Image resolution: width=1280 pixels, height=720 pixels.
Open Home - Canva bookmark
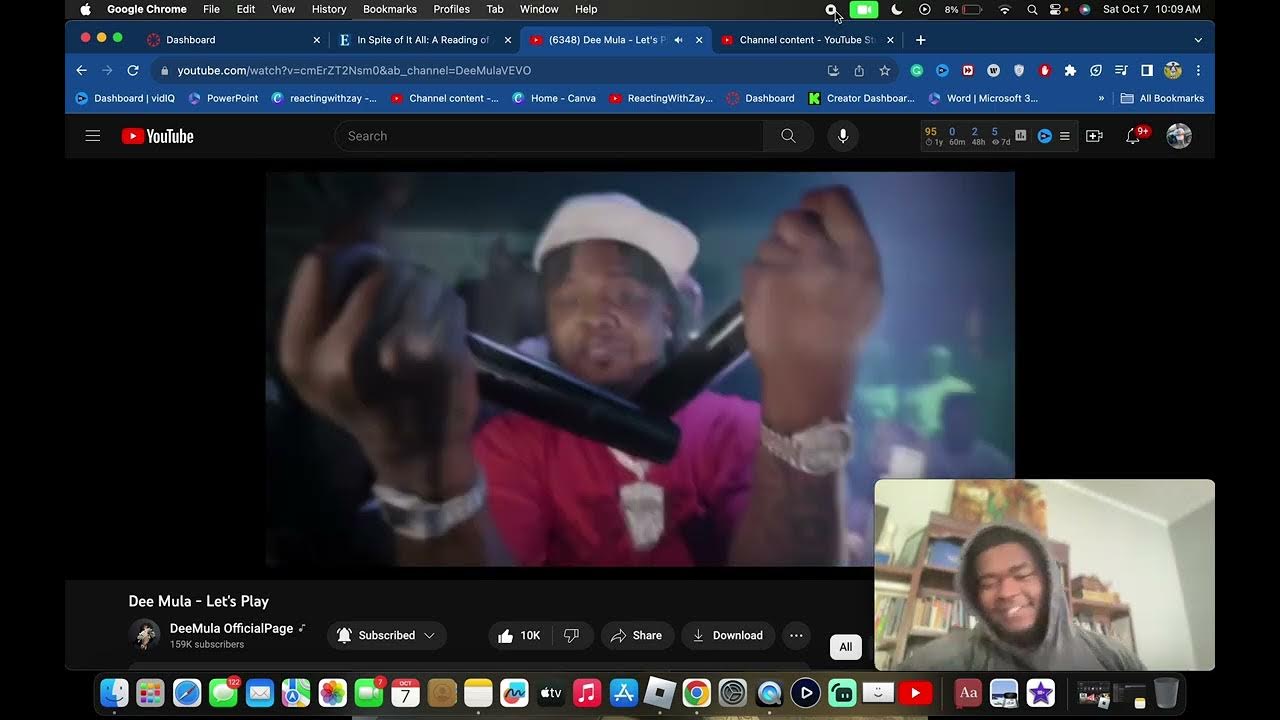coord(554,98)
